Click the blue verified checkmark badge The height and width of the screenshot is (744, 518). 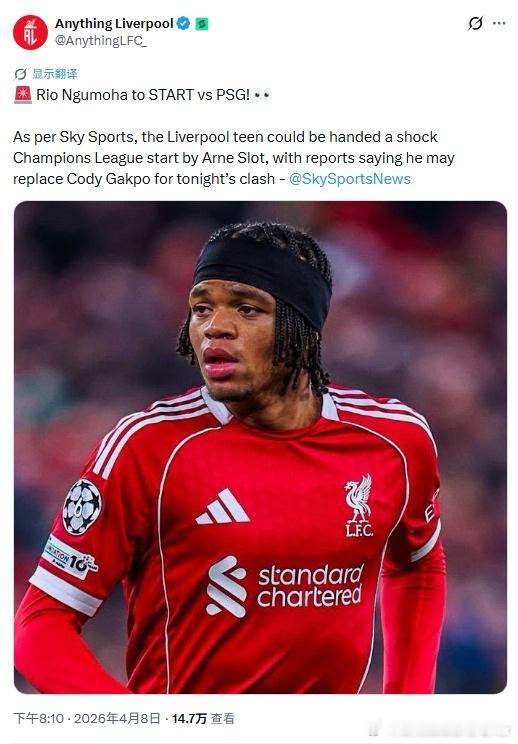coord(183,23)
